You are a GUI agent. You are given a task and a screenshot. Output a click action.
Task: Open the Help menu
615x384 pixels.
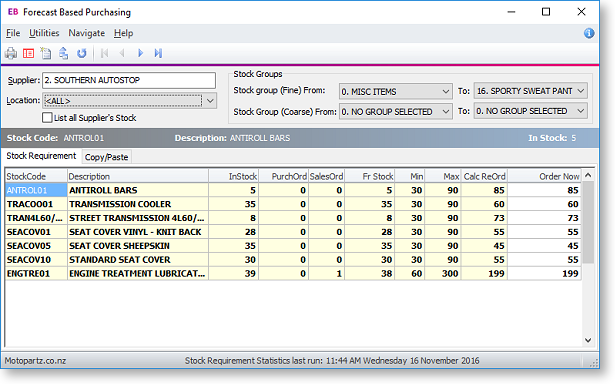point(124,33)
